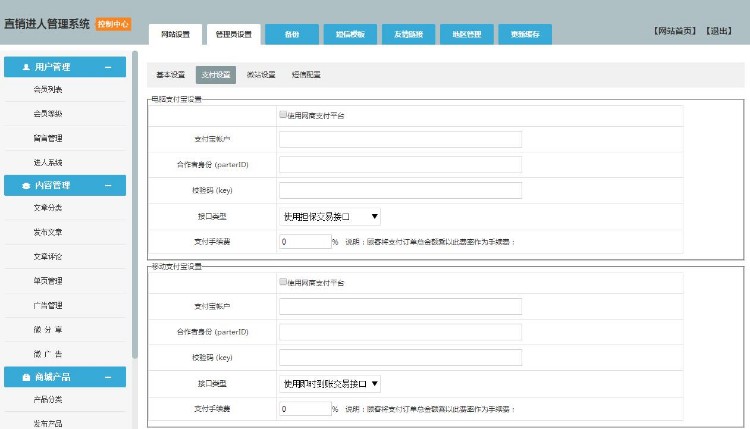750x429 pixels.
Task: Click the 内容管理 section header
Action: [x=65, y=186]
